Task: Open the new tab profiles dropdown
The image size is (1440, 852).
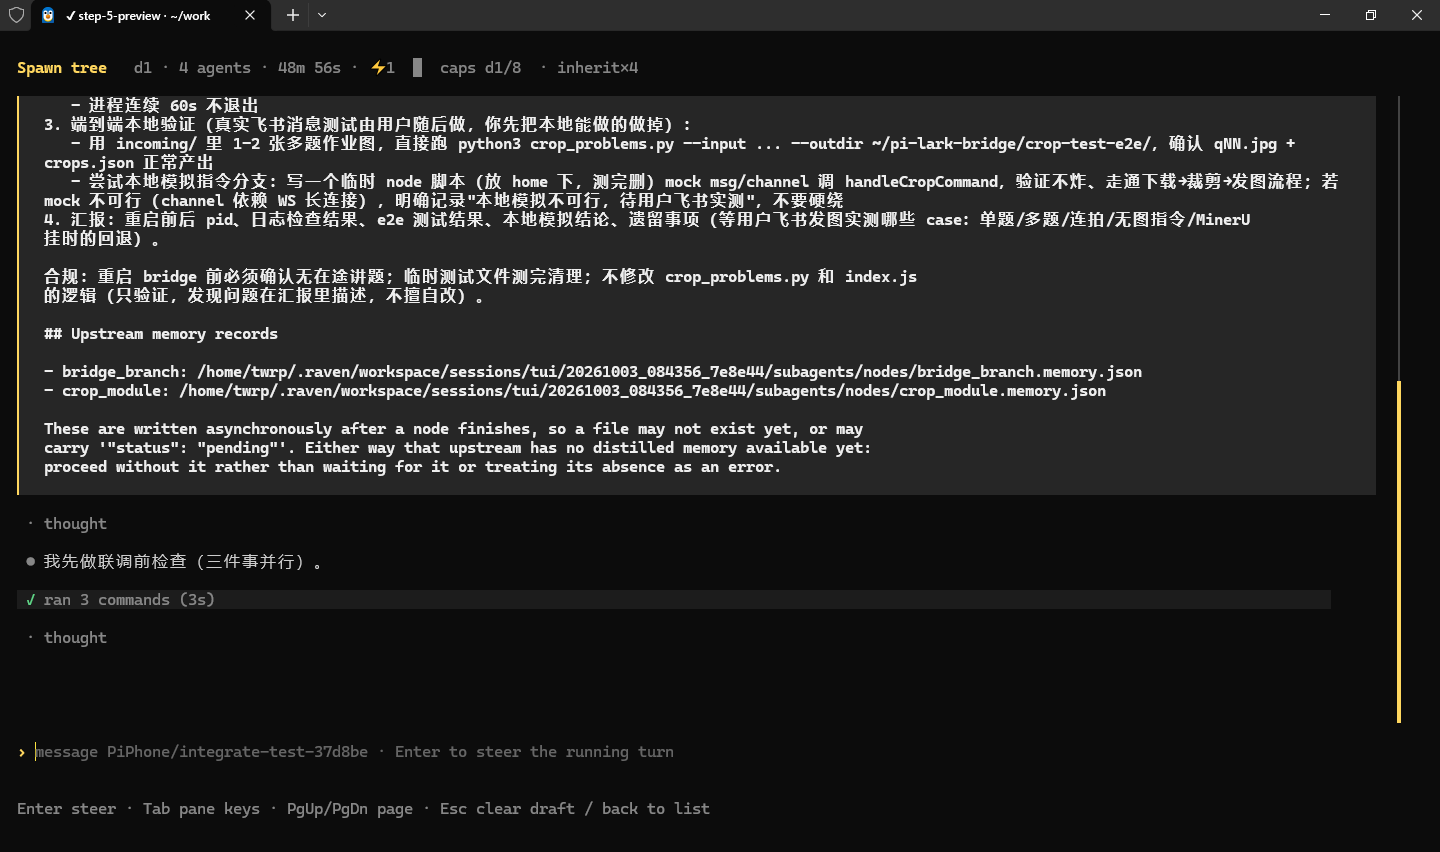Action: [322, 15]
